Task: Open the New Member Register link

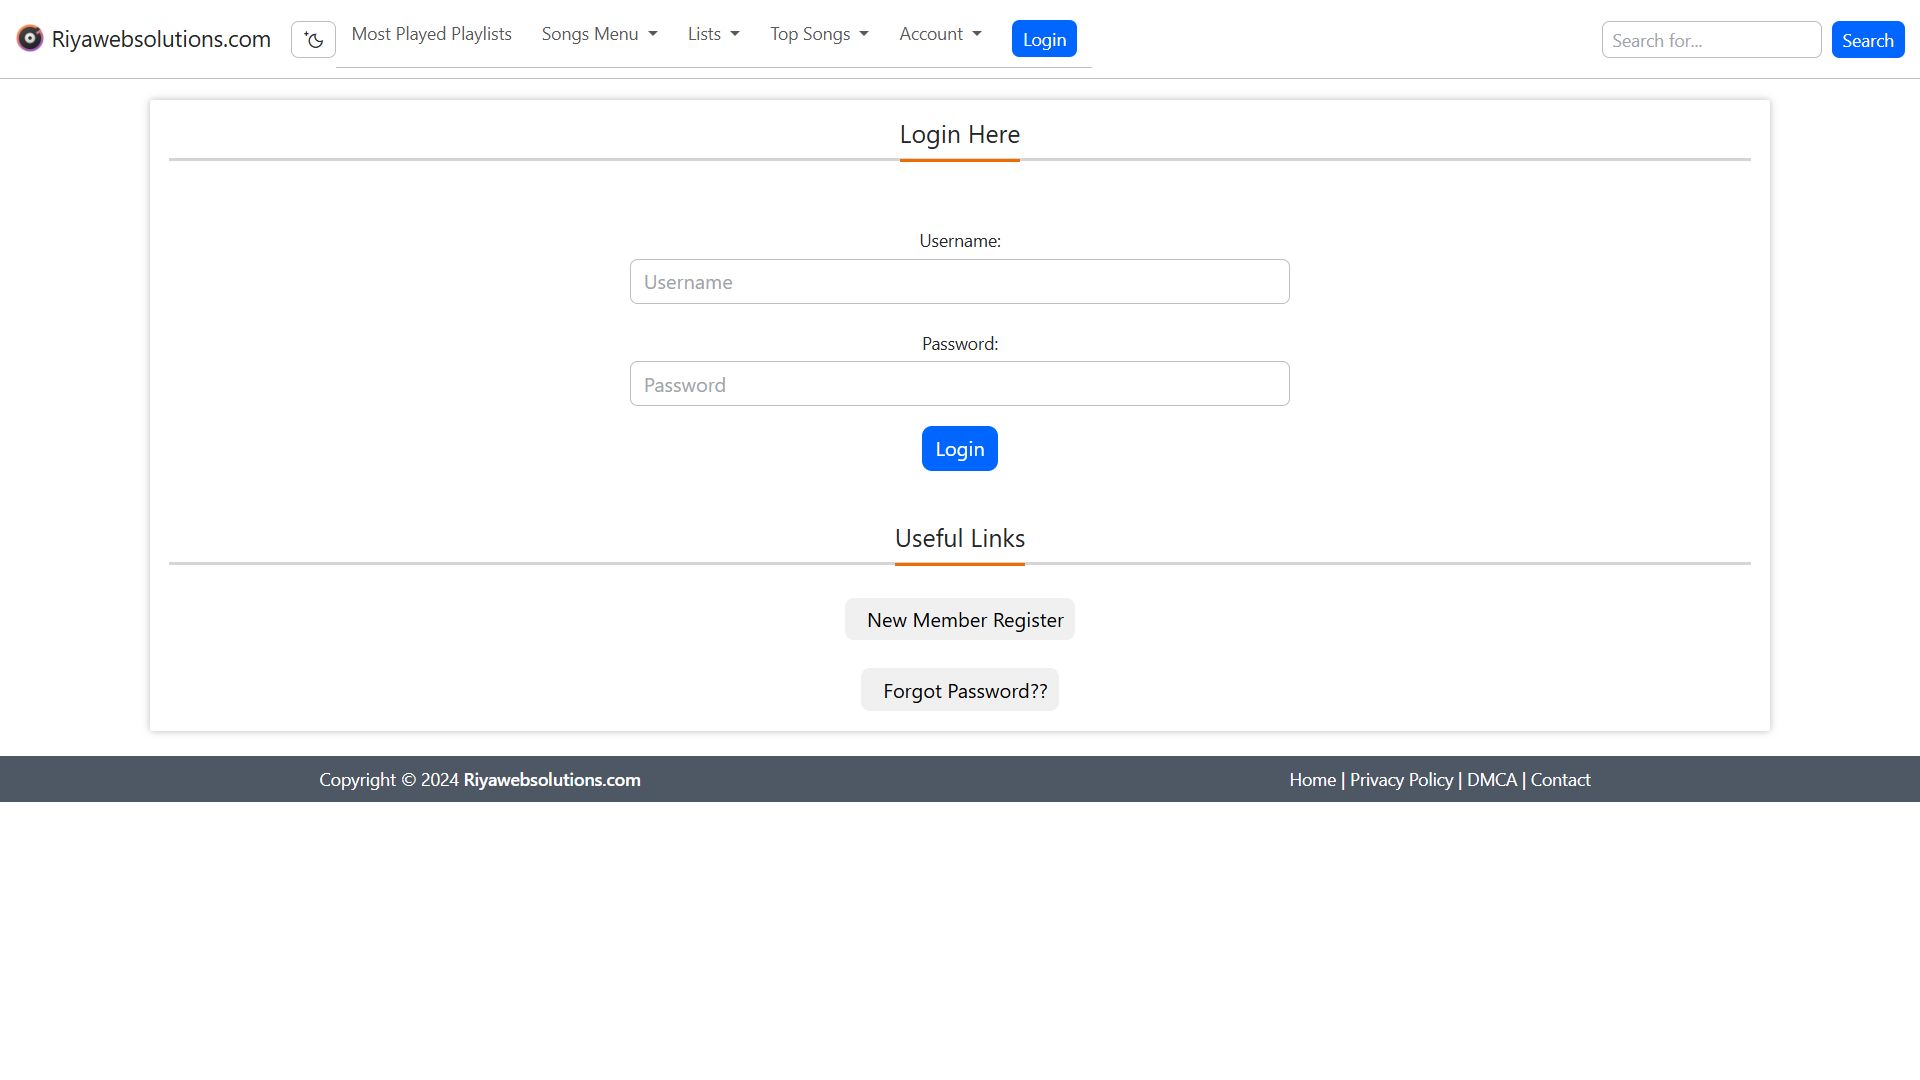Action: pos(964,620)
